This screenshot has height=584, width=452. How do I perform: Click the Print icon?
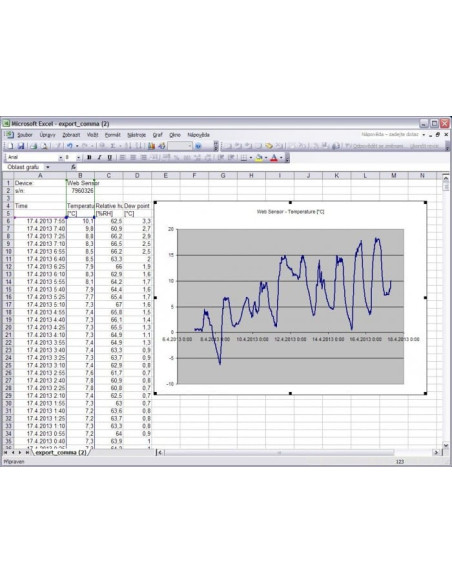pos(33,146)
